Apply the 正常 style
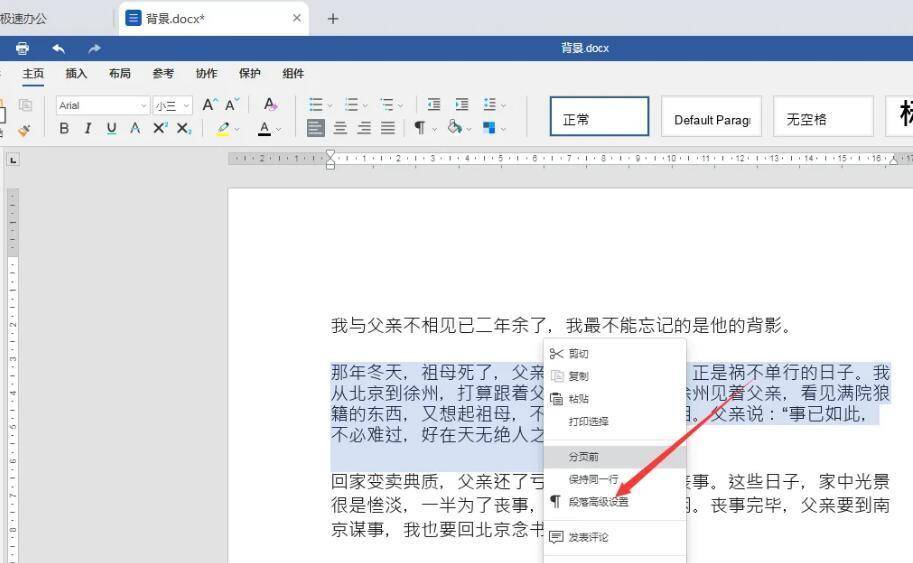The width and height of the screenshot is (913, 563). tap(599, 116)
